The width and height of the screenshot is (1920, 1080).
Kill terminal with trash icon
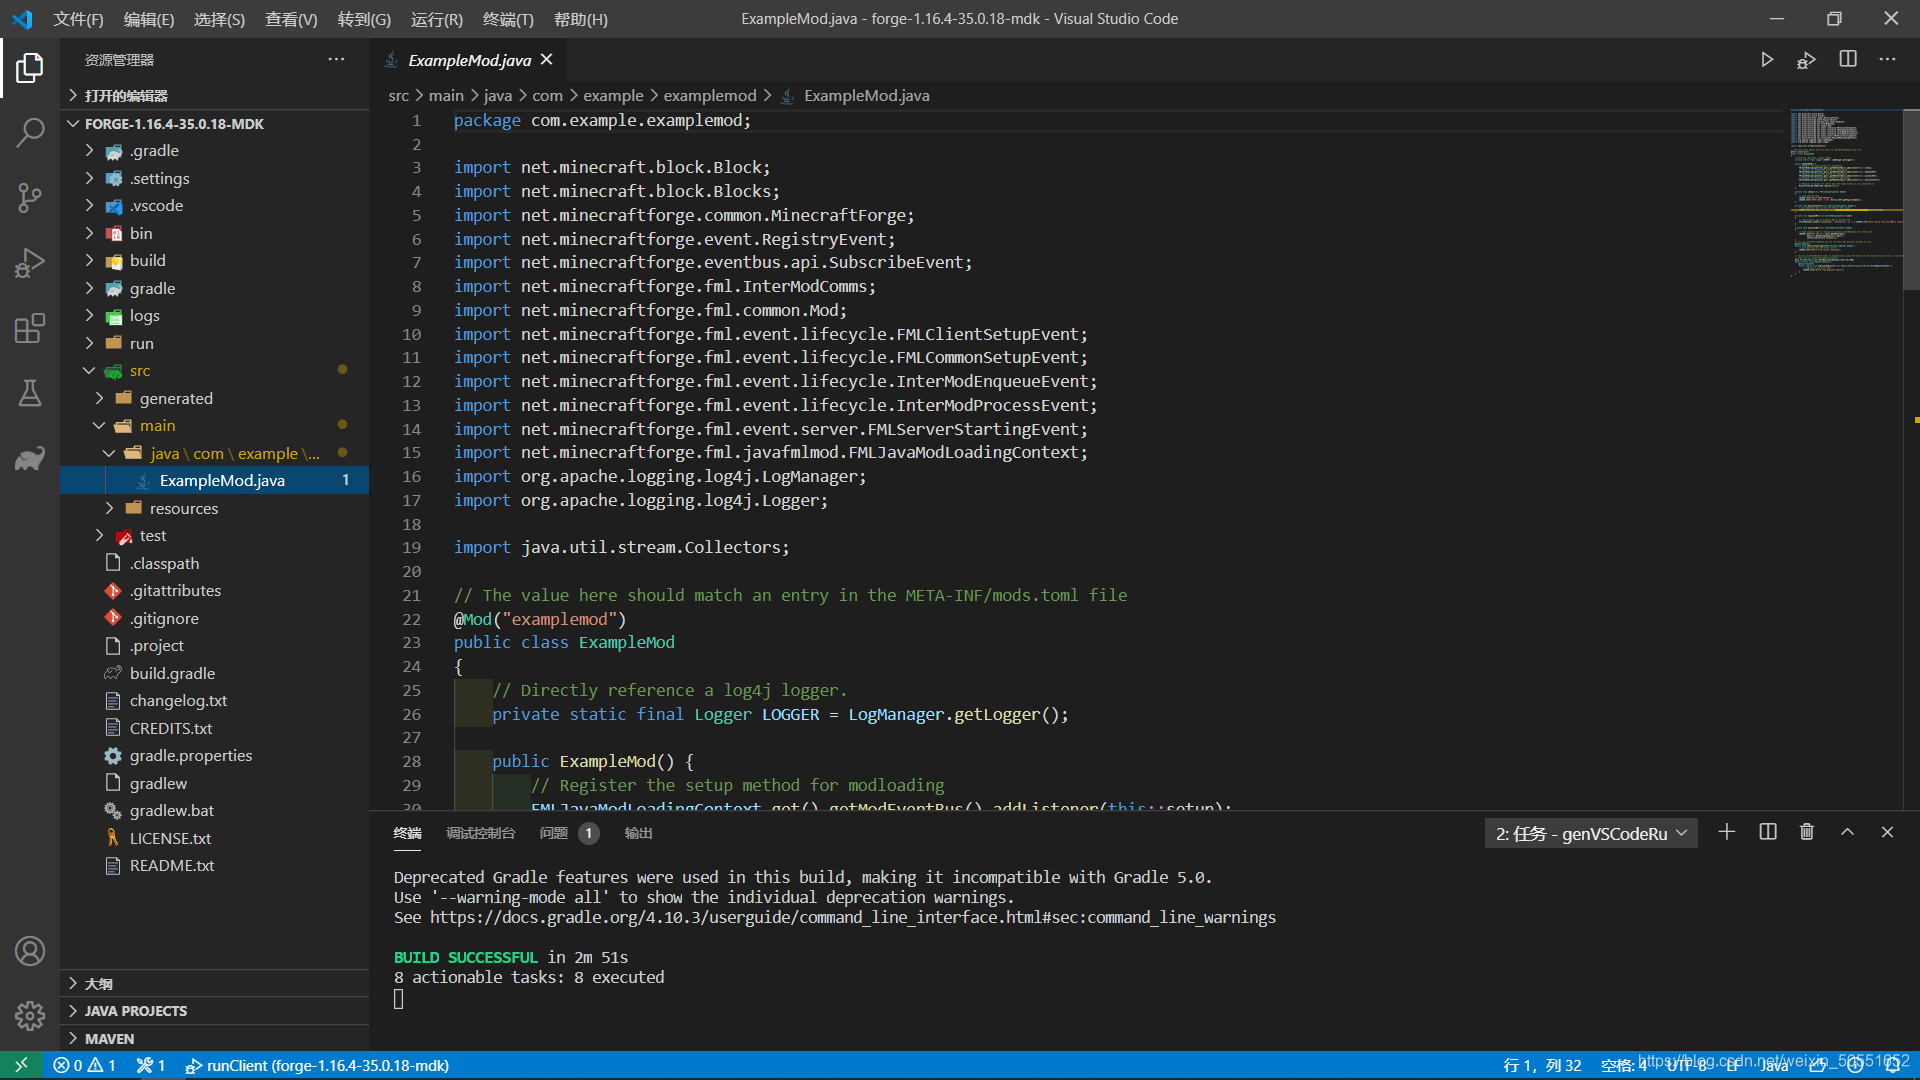click(1807, 832)
